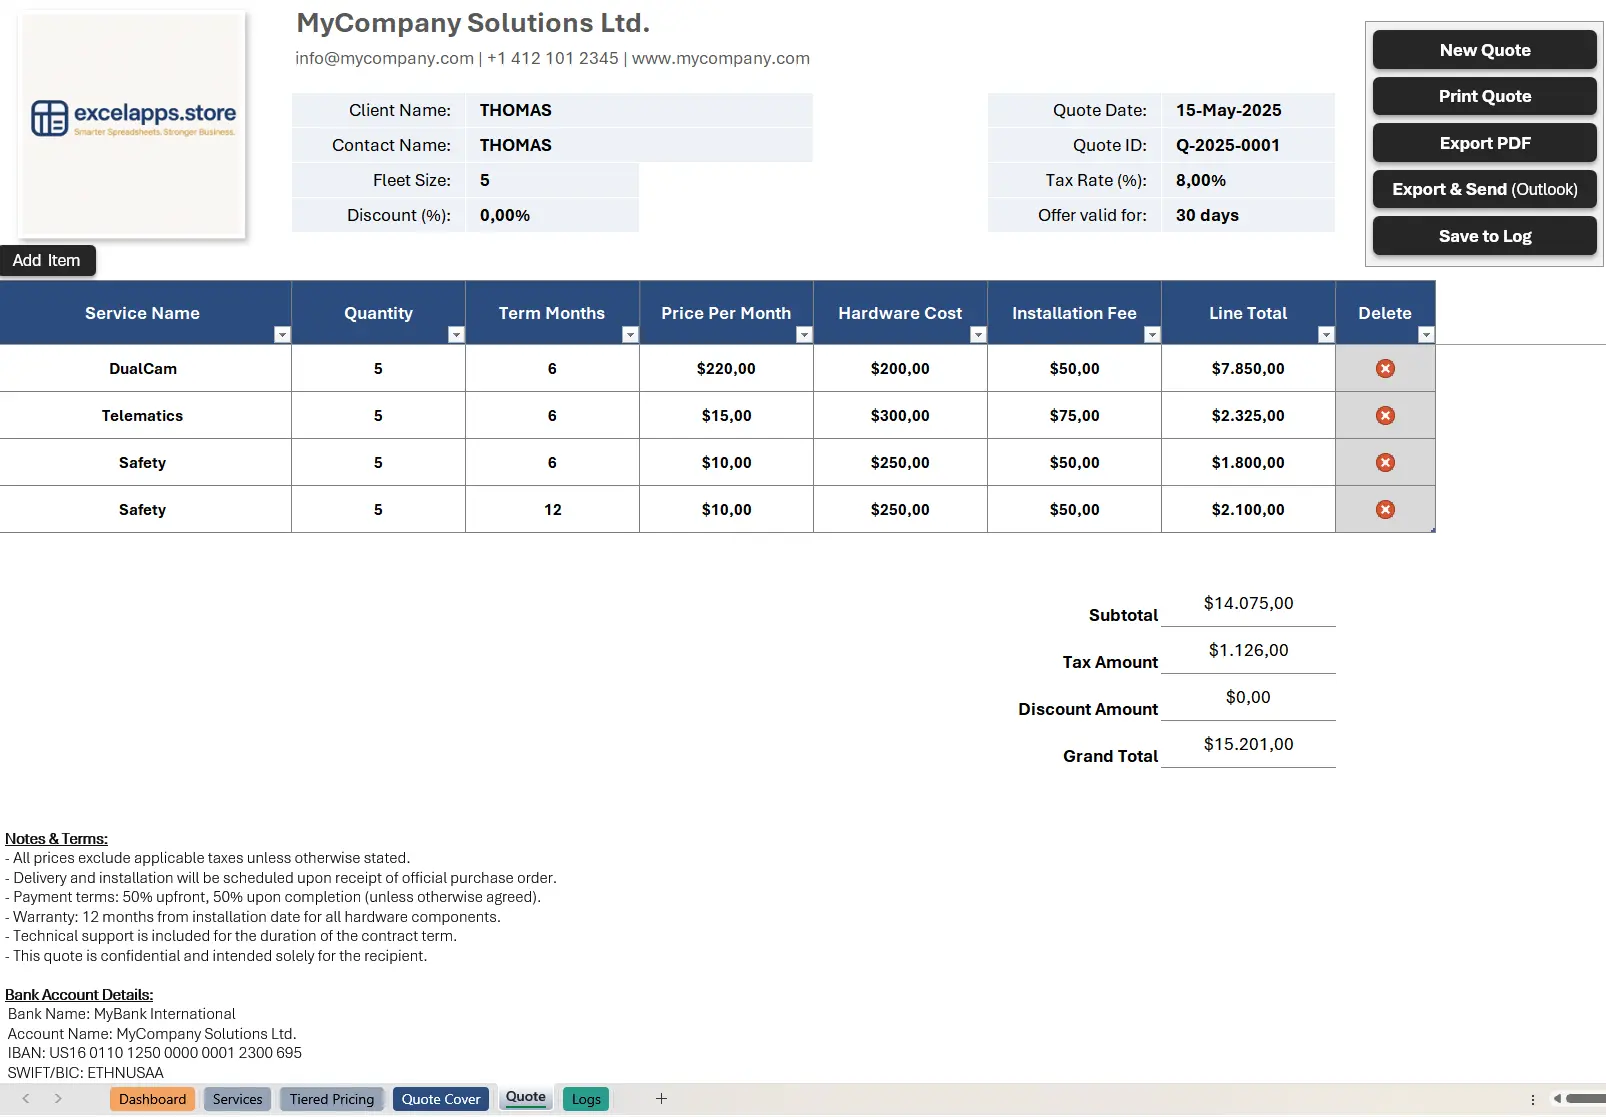This screenshot has width=1606, height=1117.
Task: Open the sheet options three-dot menu
Action: [x=1533, y=1099]
